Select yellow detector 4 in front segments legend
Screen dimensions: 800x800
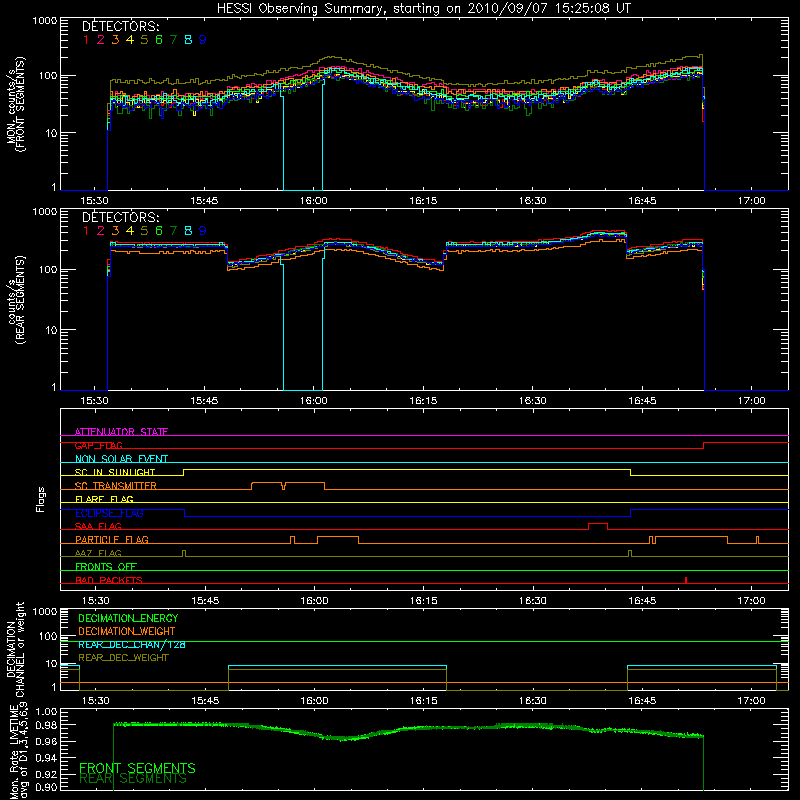click(x=130, y=40)
